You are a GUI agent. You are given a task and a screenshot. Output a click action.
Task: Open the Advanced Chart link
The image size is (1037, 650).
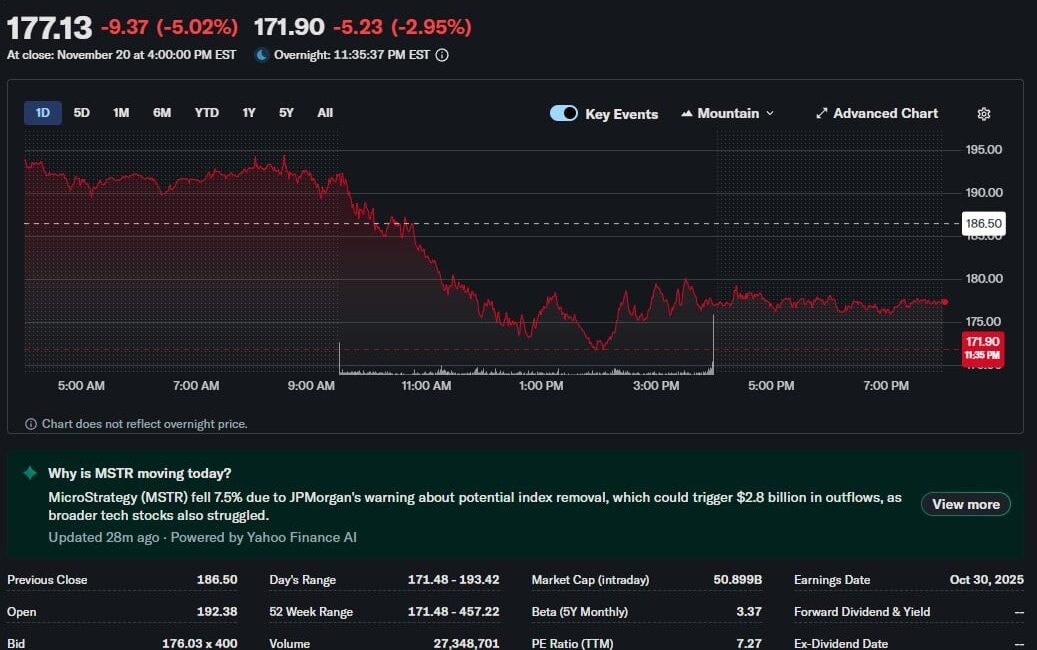coord(885,114)
